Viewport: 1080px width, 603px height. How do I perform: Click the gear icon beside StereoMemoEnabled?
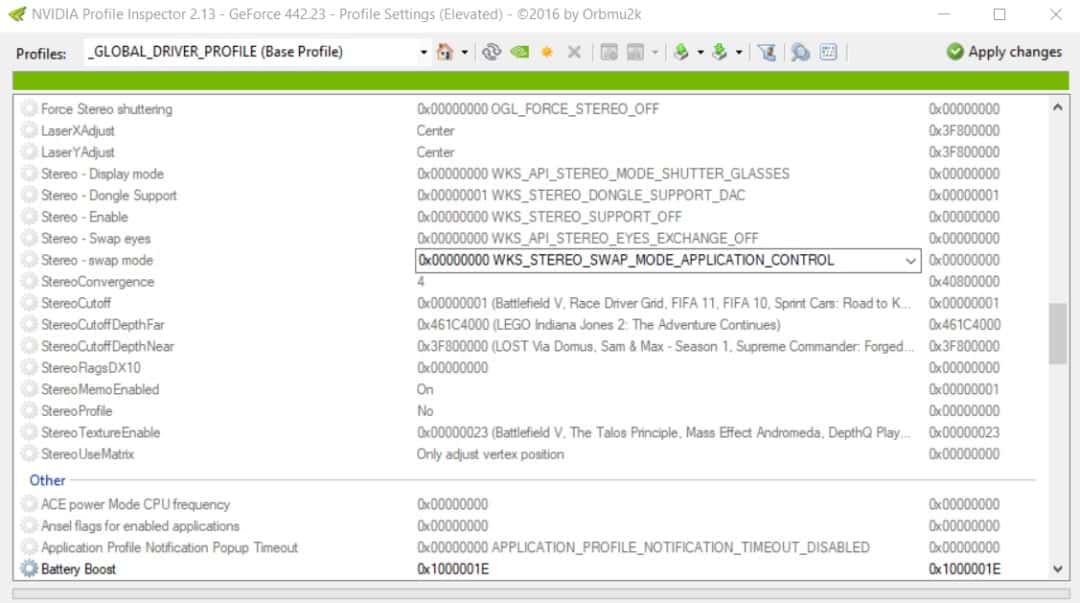coord(29,389)
